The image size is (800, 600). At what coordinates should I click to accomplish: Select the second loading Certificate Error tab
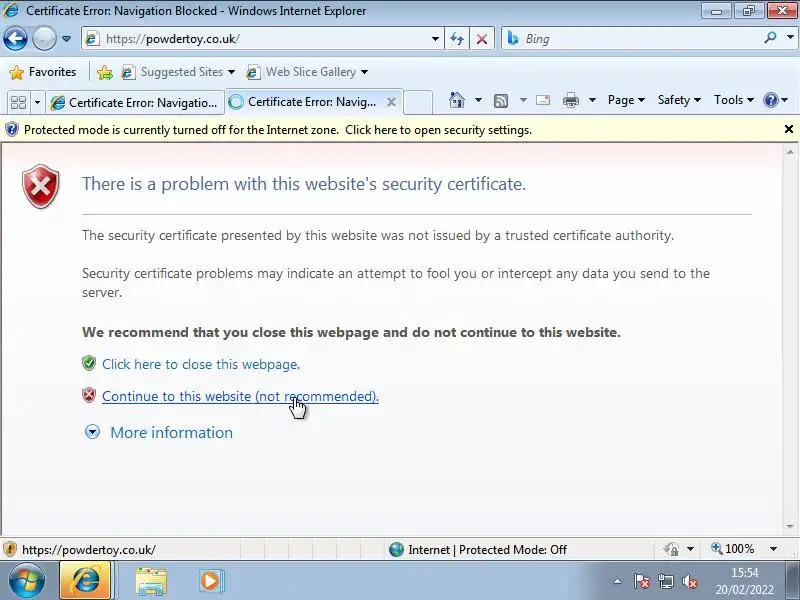point(305,102)
